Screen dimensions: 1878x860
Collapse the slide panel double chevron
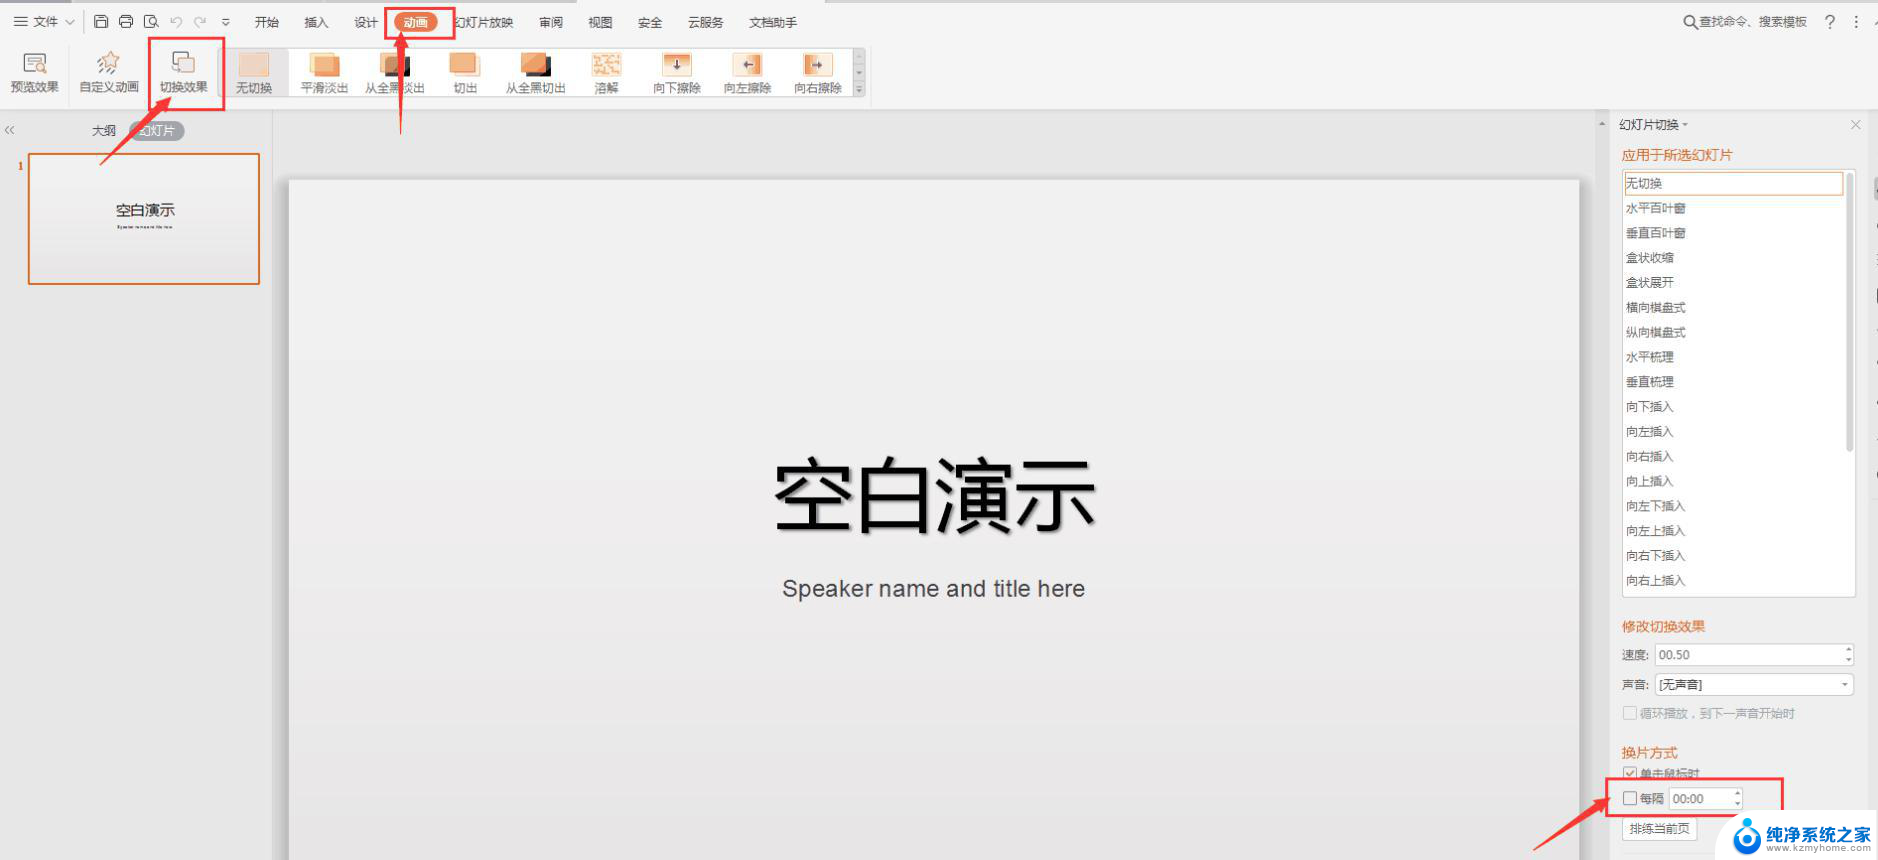[x=10, y=130]
